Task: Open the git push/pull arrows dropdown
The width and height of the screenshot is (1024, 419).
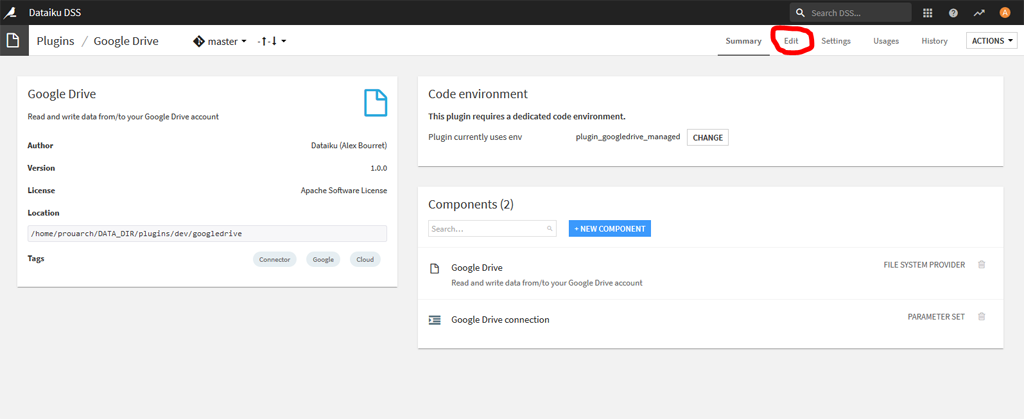Action: tap(272, 41)
